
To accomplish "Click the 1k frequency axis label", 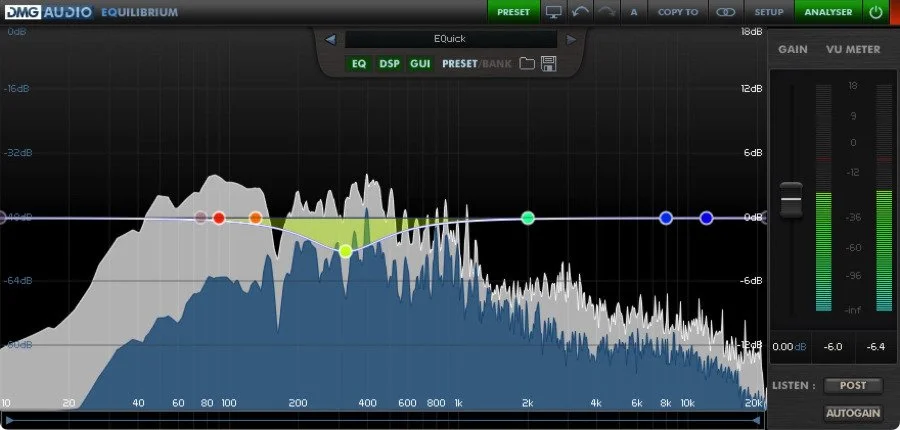I will point(458,403).
